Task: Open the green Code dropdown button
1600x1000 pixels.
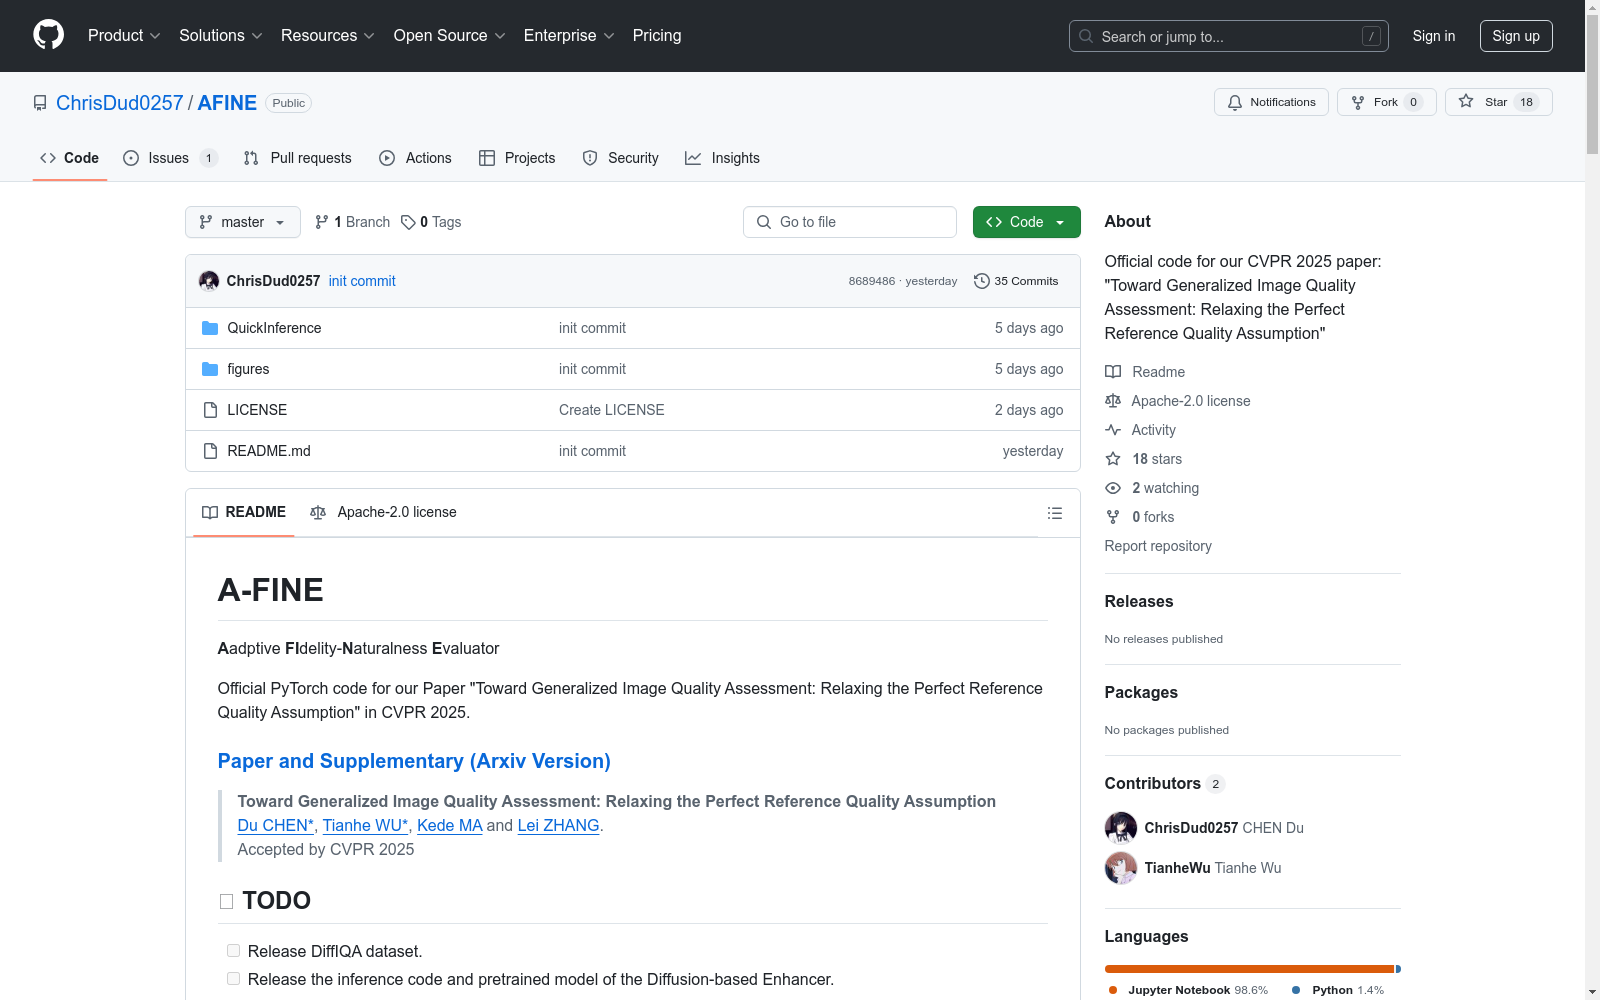Action: click(x=1026, y=222)
